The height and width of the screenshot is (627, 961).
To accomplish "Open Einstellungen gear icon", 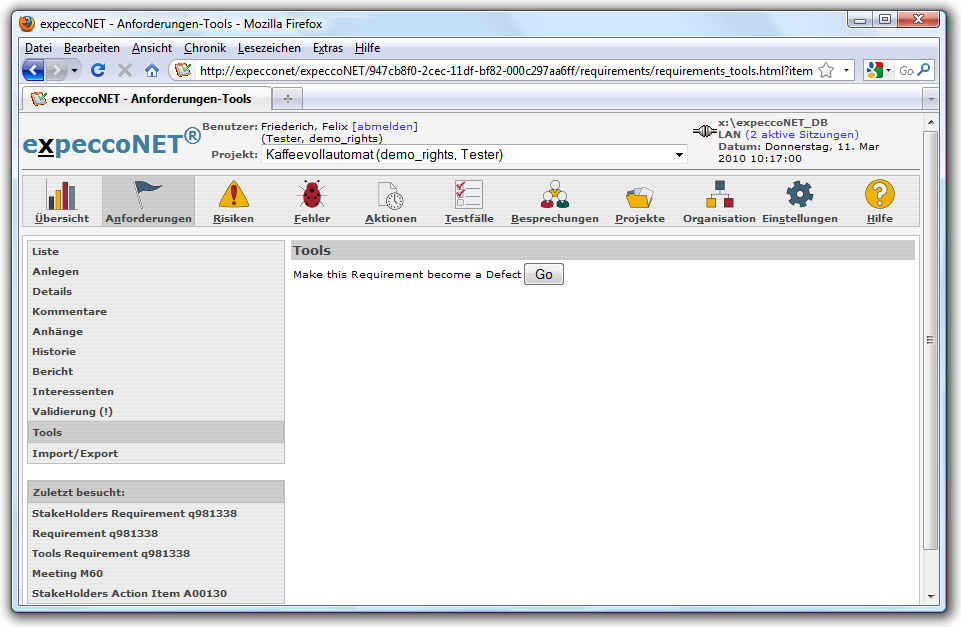I will point(799,195).
